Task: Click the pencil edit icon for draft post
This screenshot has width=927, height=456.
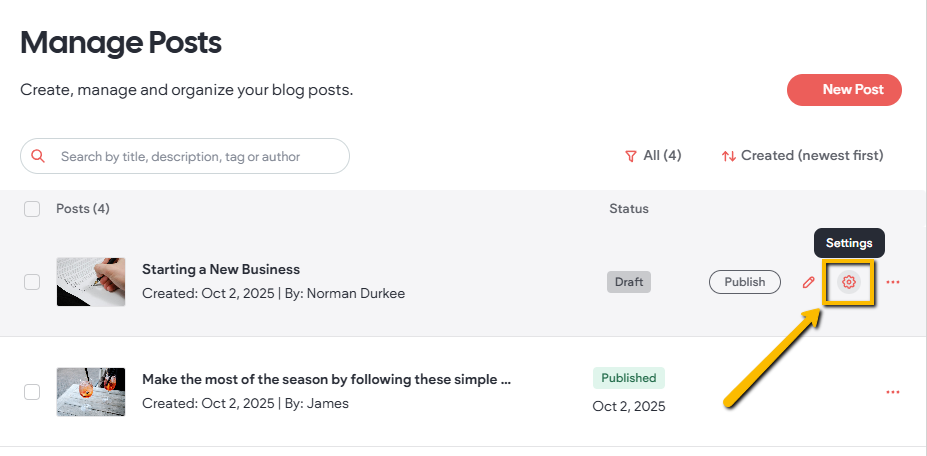Action: click(809, 282)
